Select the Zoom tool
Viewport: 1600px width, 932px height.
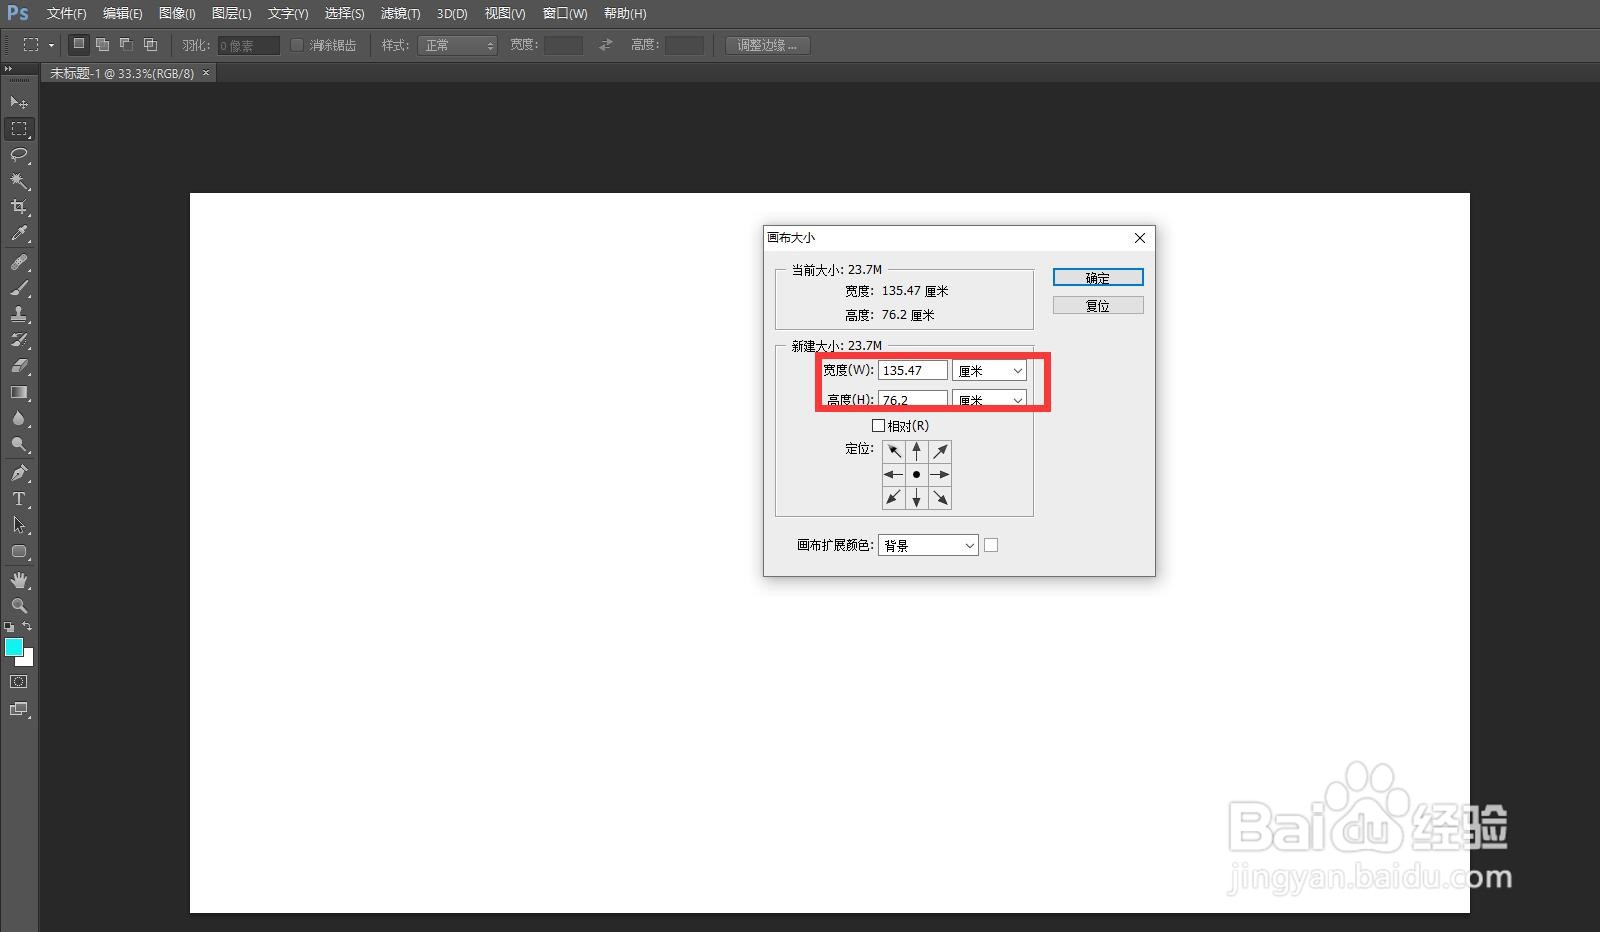(19, 606)
